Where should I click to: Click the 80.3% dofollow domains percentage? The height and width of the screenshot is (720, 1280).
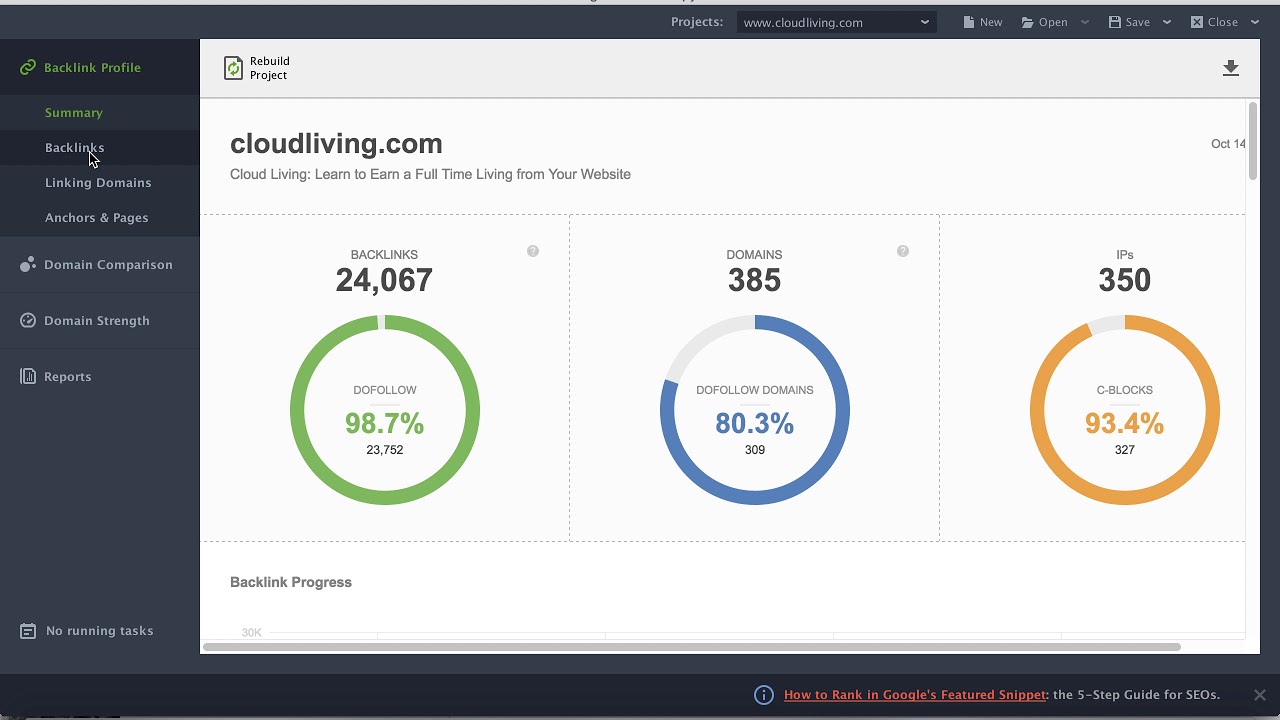tap(754, 424)
